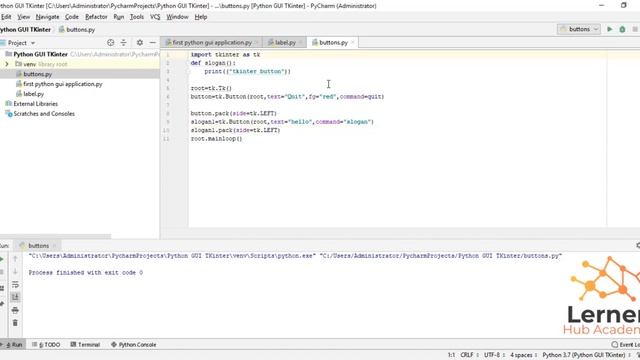Open the Window menu
The width and height of the screenshot is (640, 360).
(x=177, y=17)
